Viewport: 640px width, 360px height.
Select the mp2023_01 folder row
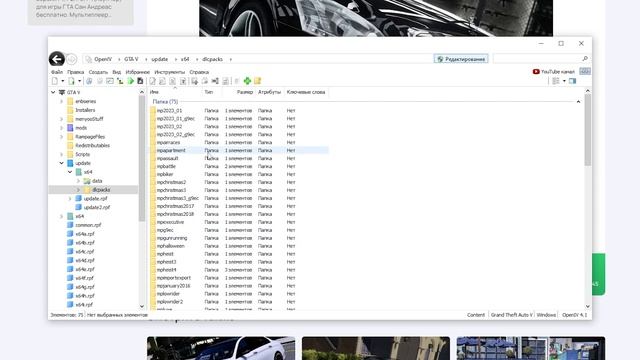click(239, 111)
